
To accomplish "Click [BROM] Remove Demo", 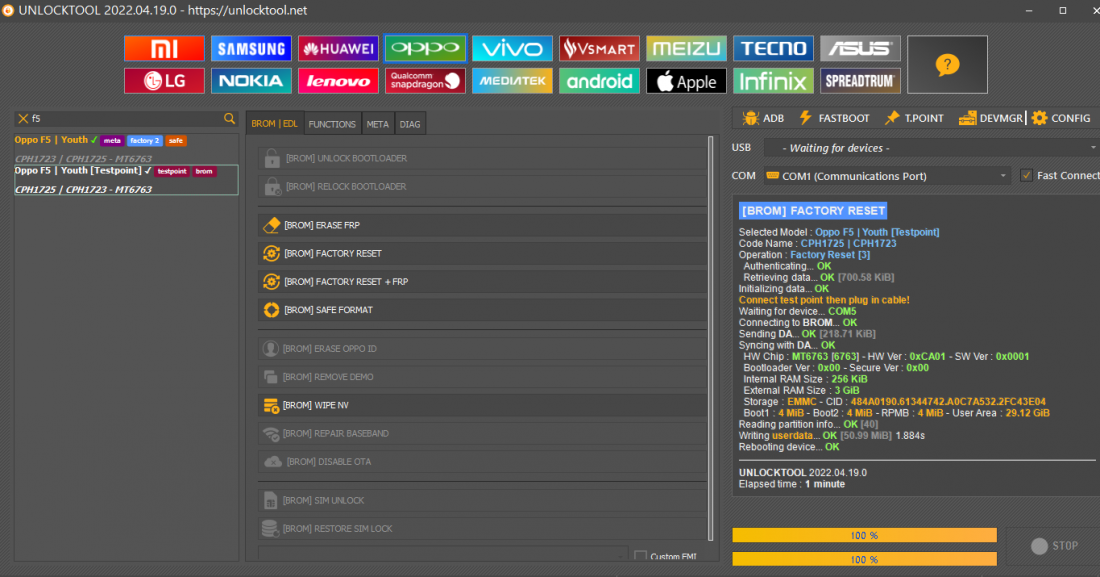I will (483, 377).
